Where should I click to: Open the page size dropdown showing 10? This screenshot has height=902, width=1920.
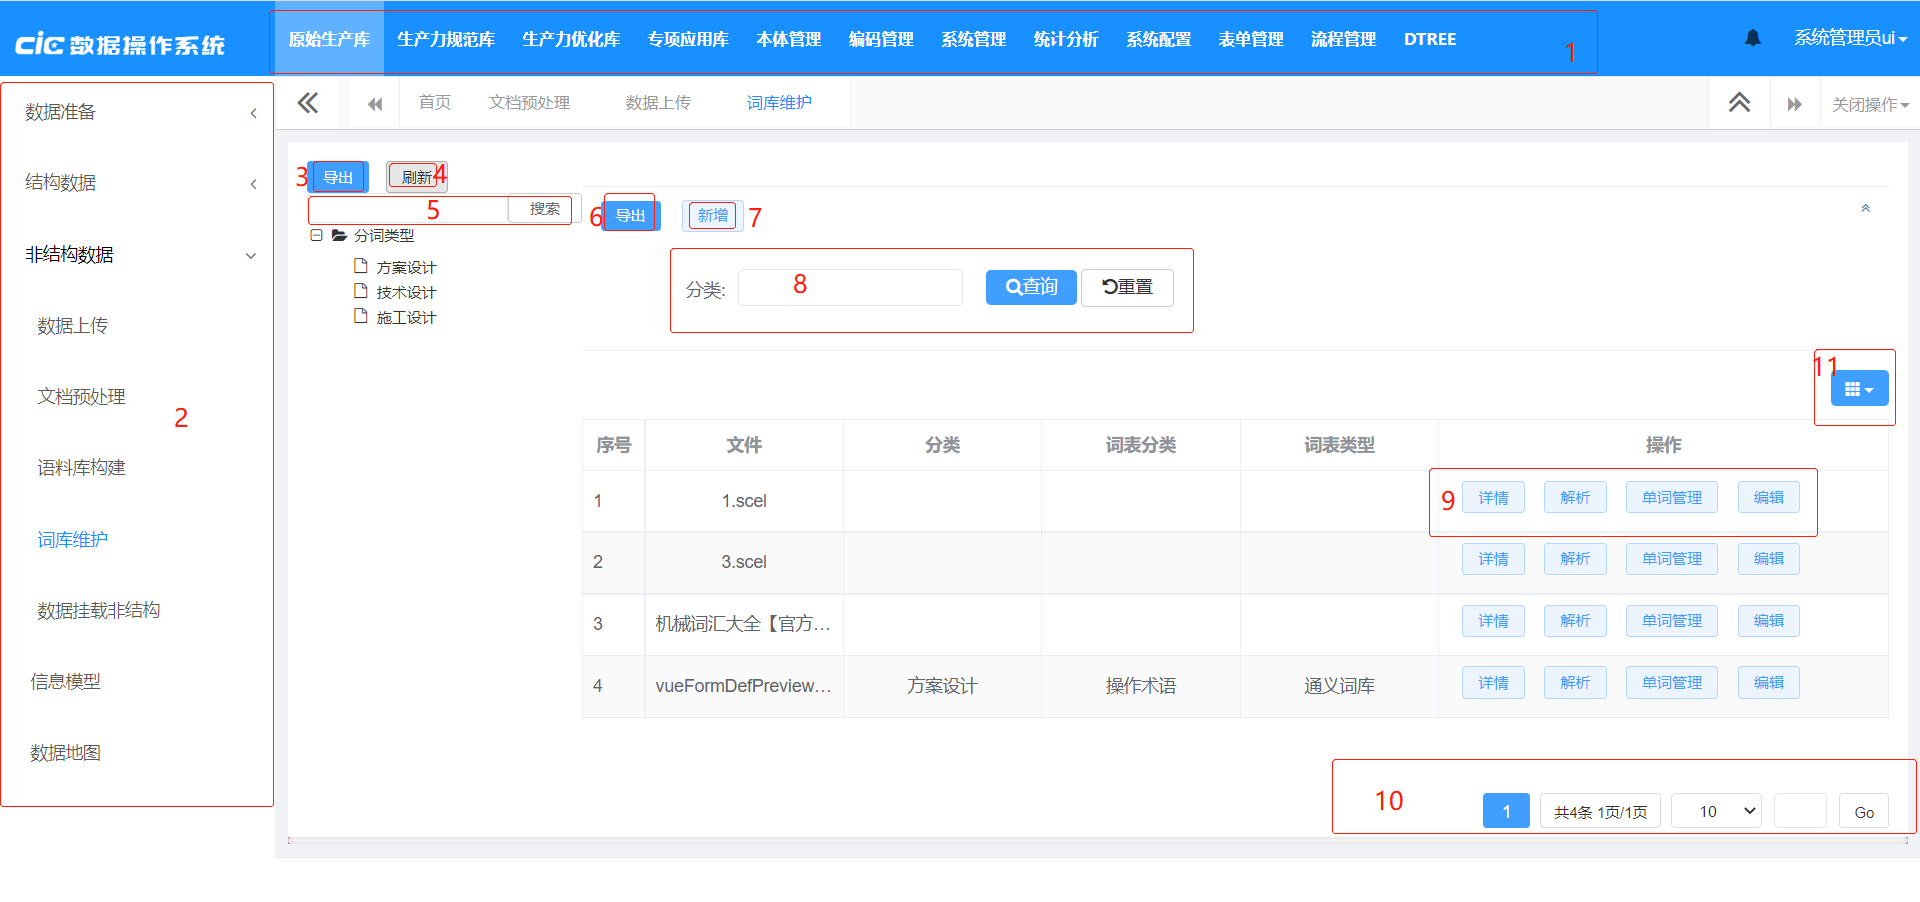coord(1715,810)
